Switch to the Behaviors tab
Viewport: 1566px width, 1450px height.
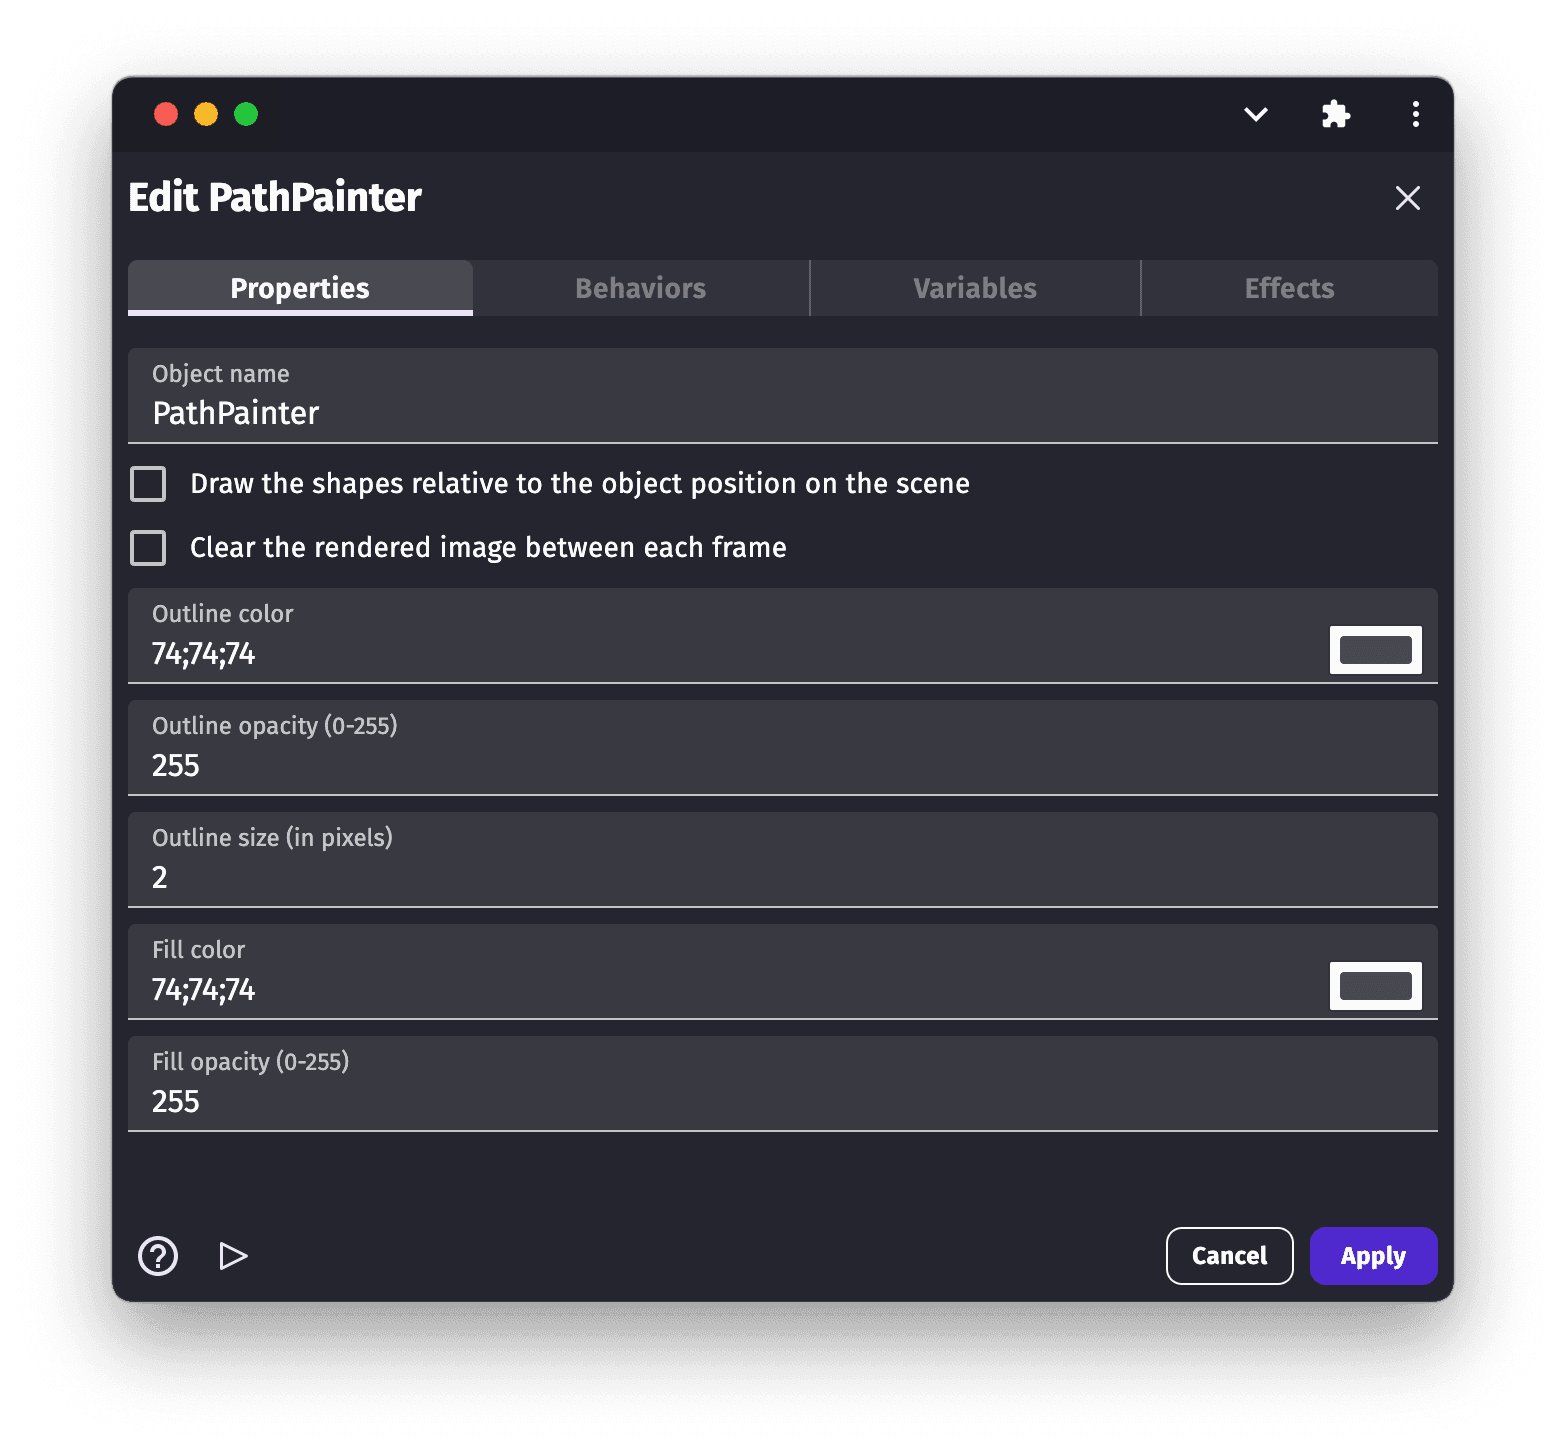click(640, 288)
